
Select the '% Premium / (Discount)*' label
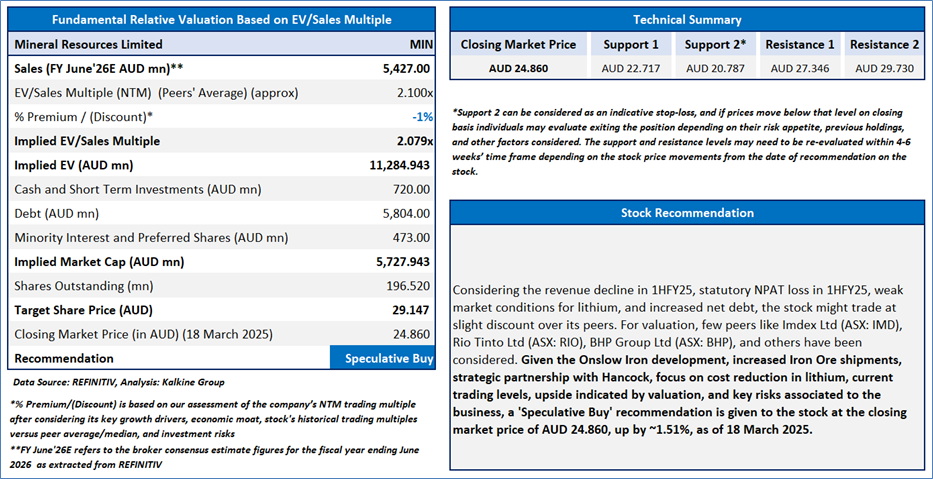83,117
